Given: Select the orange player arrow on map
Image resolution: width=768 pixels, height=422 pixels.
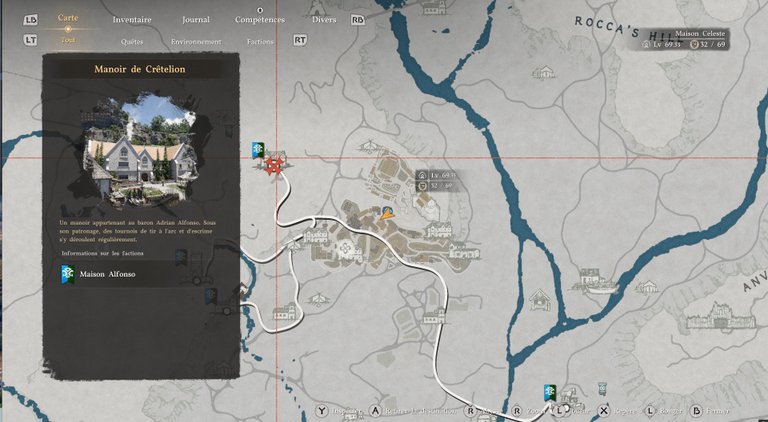Looking at the screenshot, I should [386, 213].
